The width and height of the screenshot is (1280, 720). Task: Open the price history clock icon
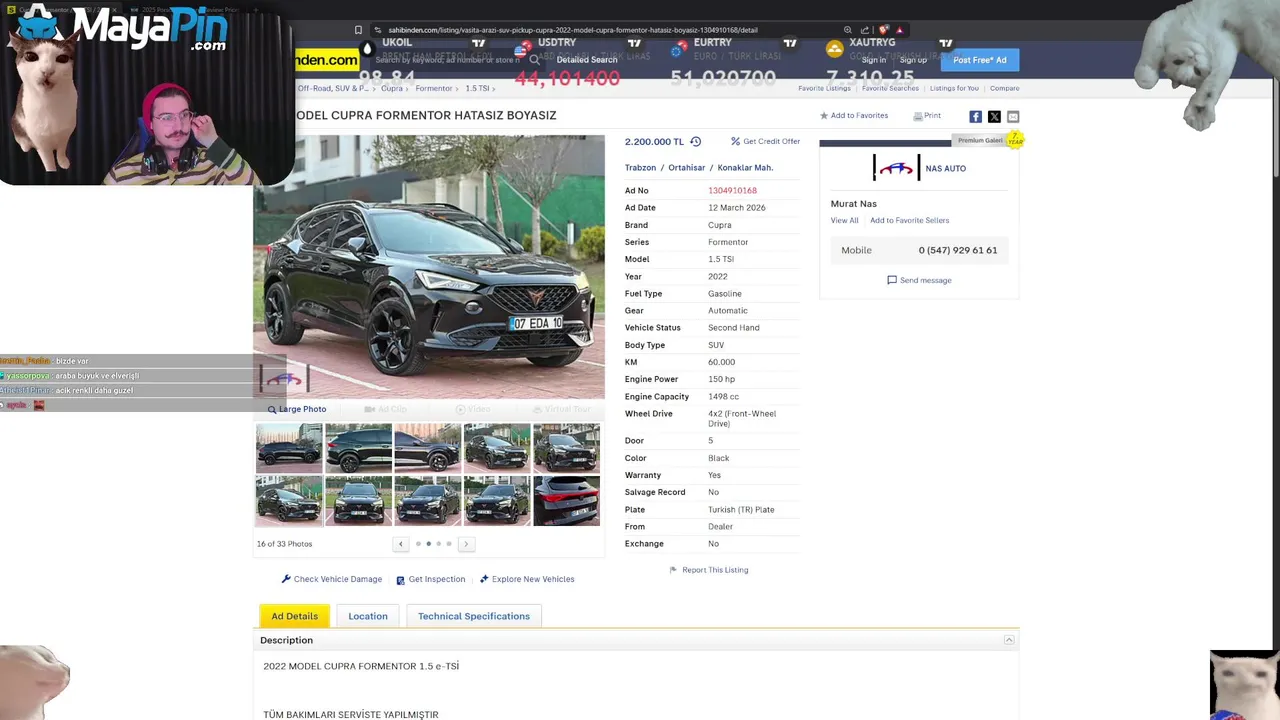(x=696, y=142)
